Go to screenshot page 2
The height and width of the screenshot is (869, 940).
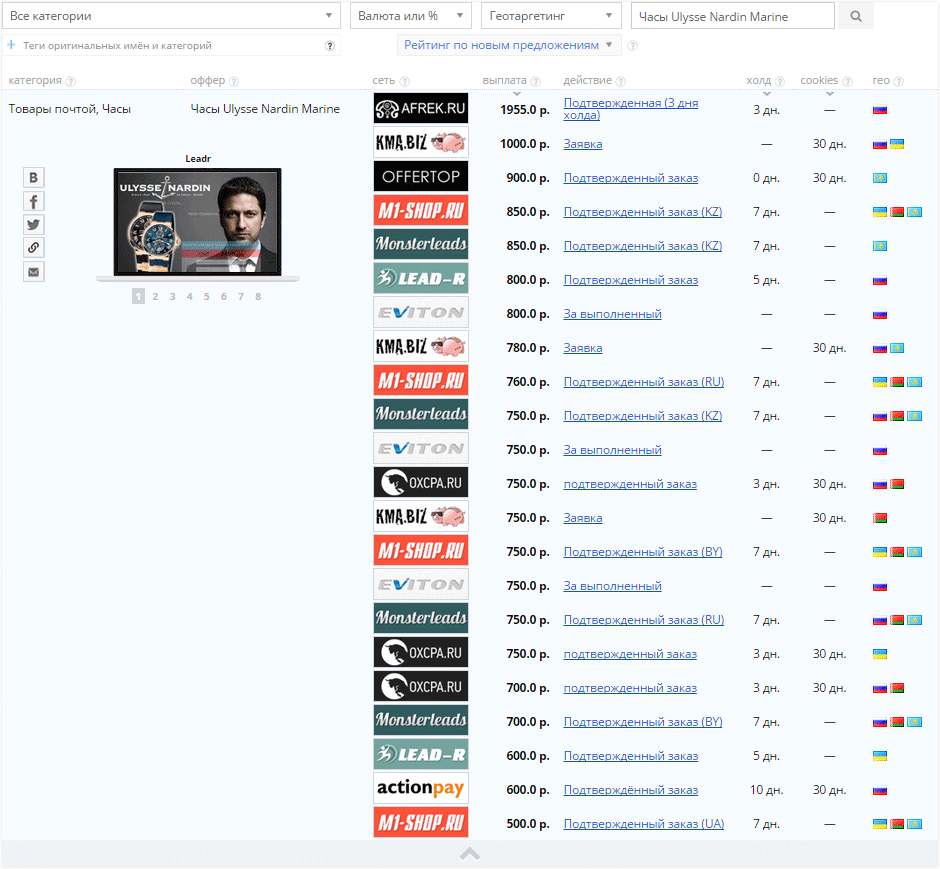click(x=155, y=296)
